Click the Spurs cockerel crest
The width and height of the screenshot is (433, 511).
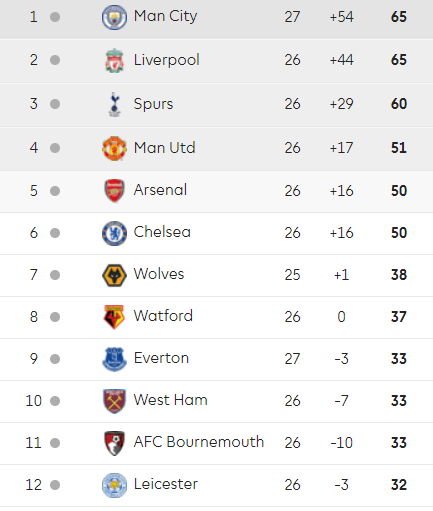114,104
